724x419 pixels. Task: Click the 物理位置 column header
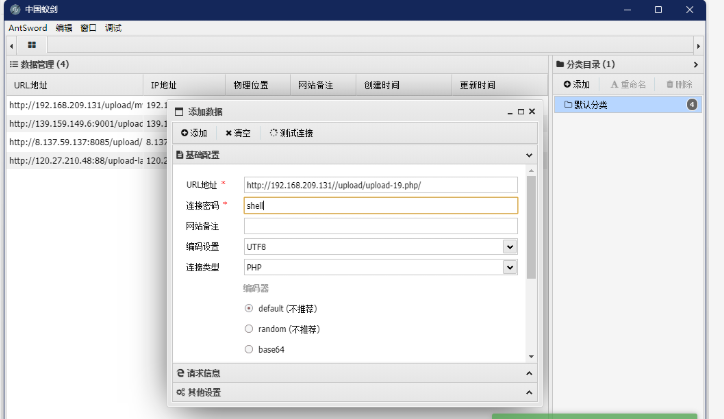(x=258, y=85)
